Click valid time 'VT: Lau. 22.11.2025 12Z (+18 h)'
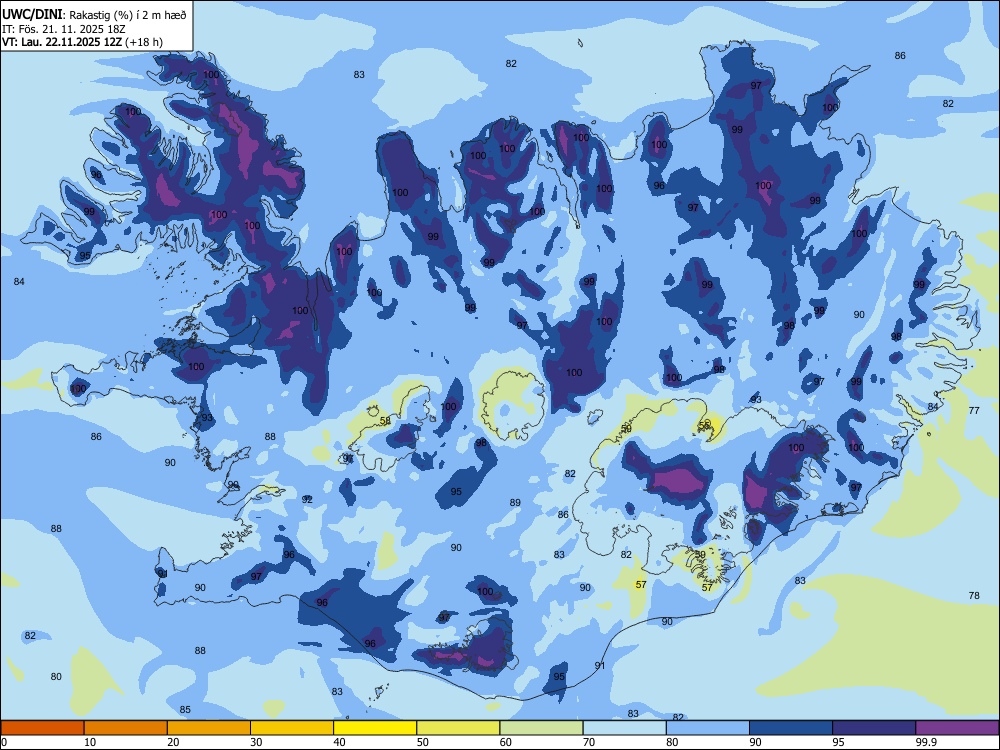The width and height of the screenshot is (1000, 750). [82, 42]
